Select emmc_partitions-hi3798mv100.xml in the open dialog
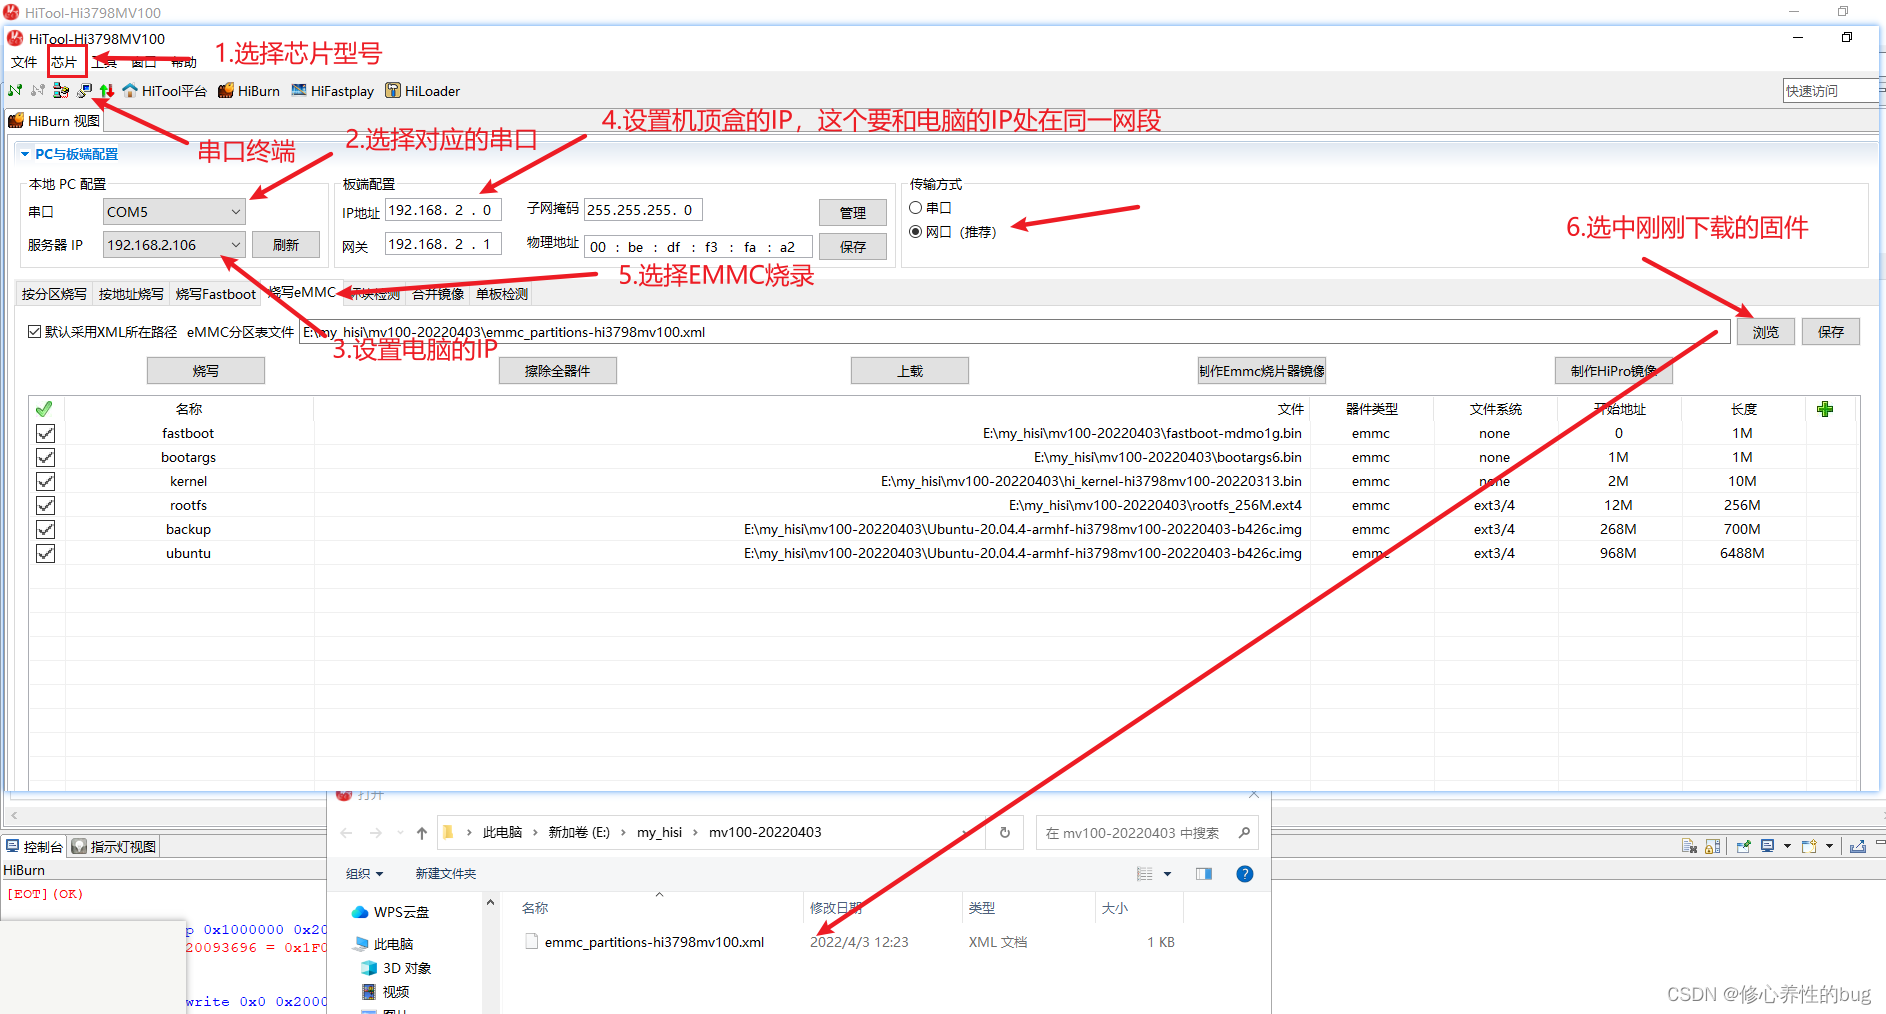Screen dimensions: 1886x1014 654,942
